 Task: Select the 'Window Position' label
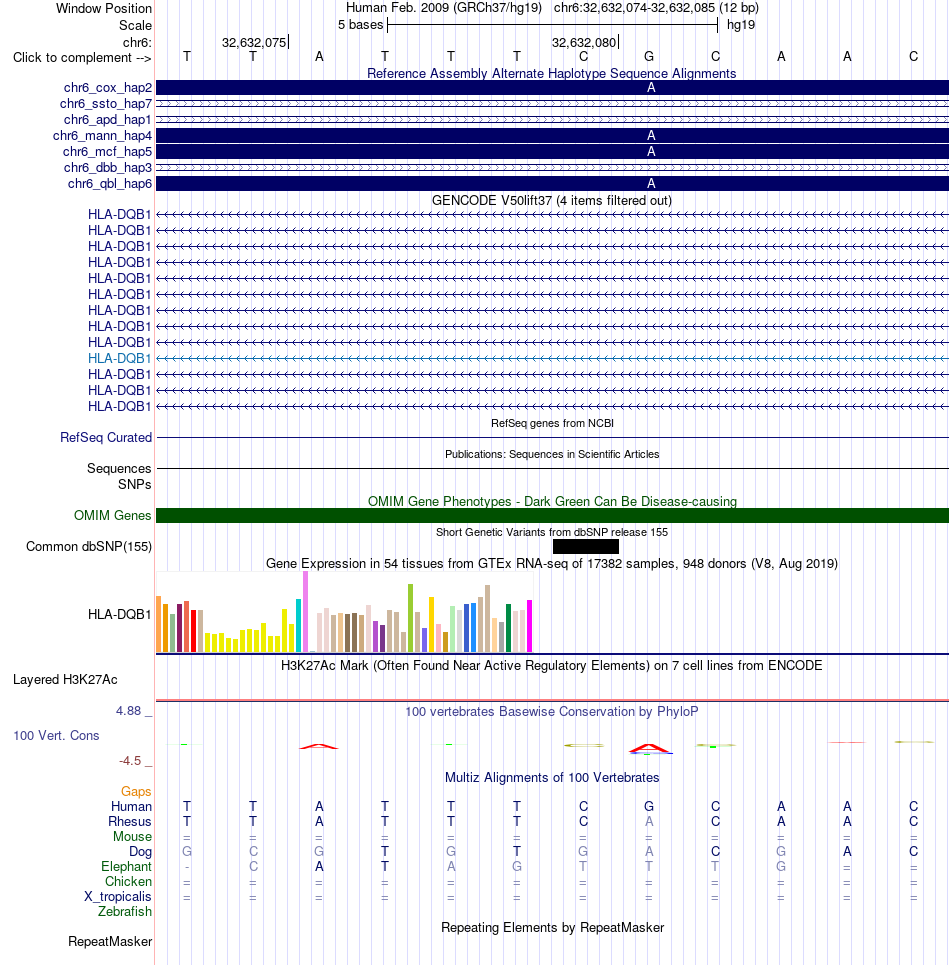(103, 9)
